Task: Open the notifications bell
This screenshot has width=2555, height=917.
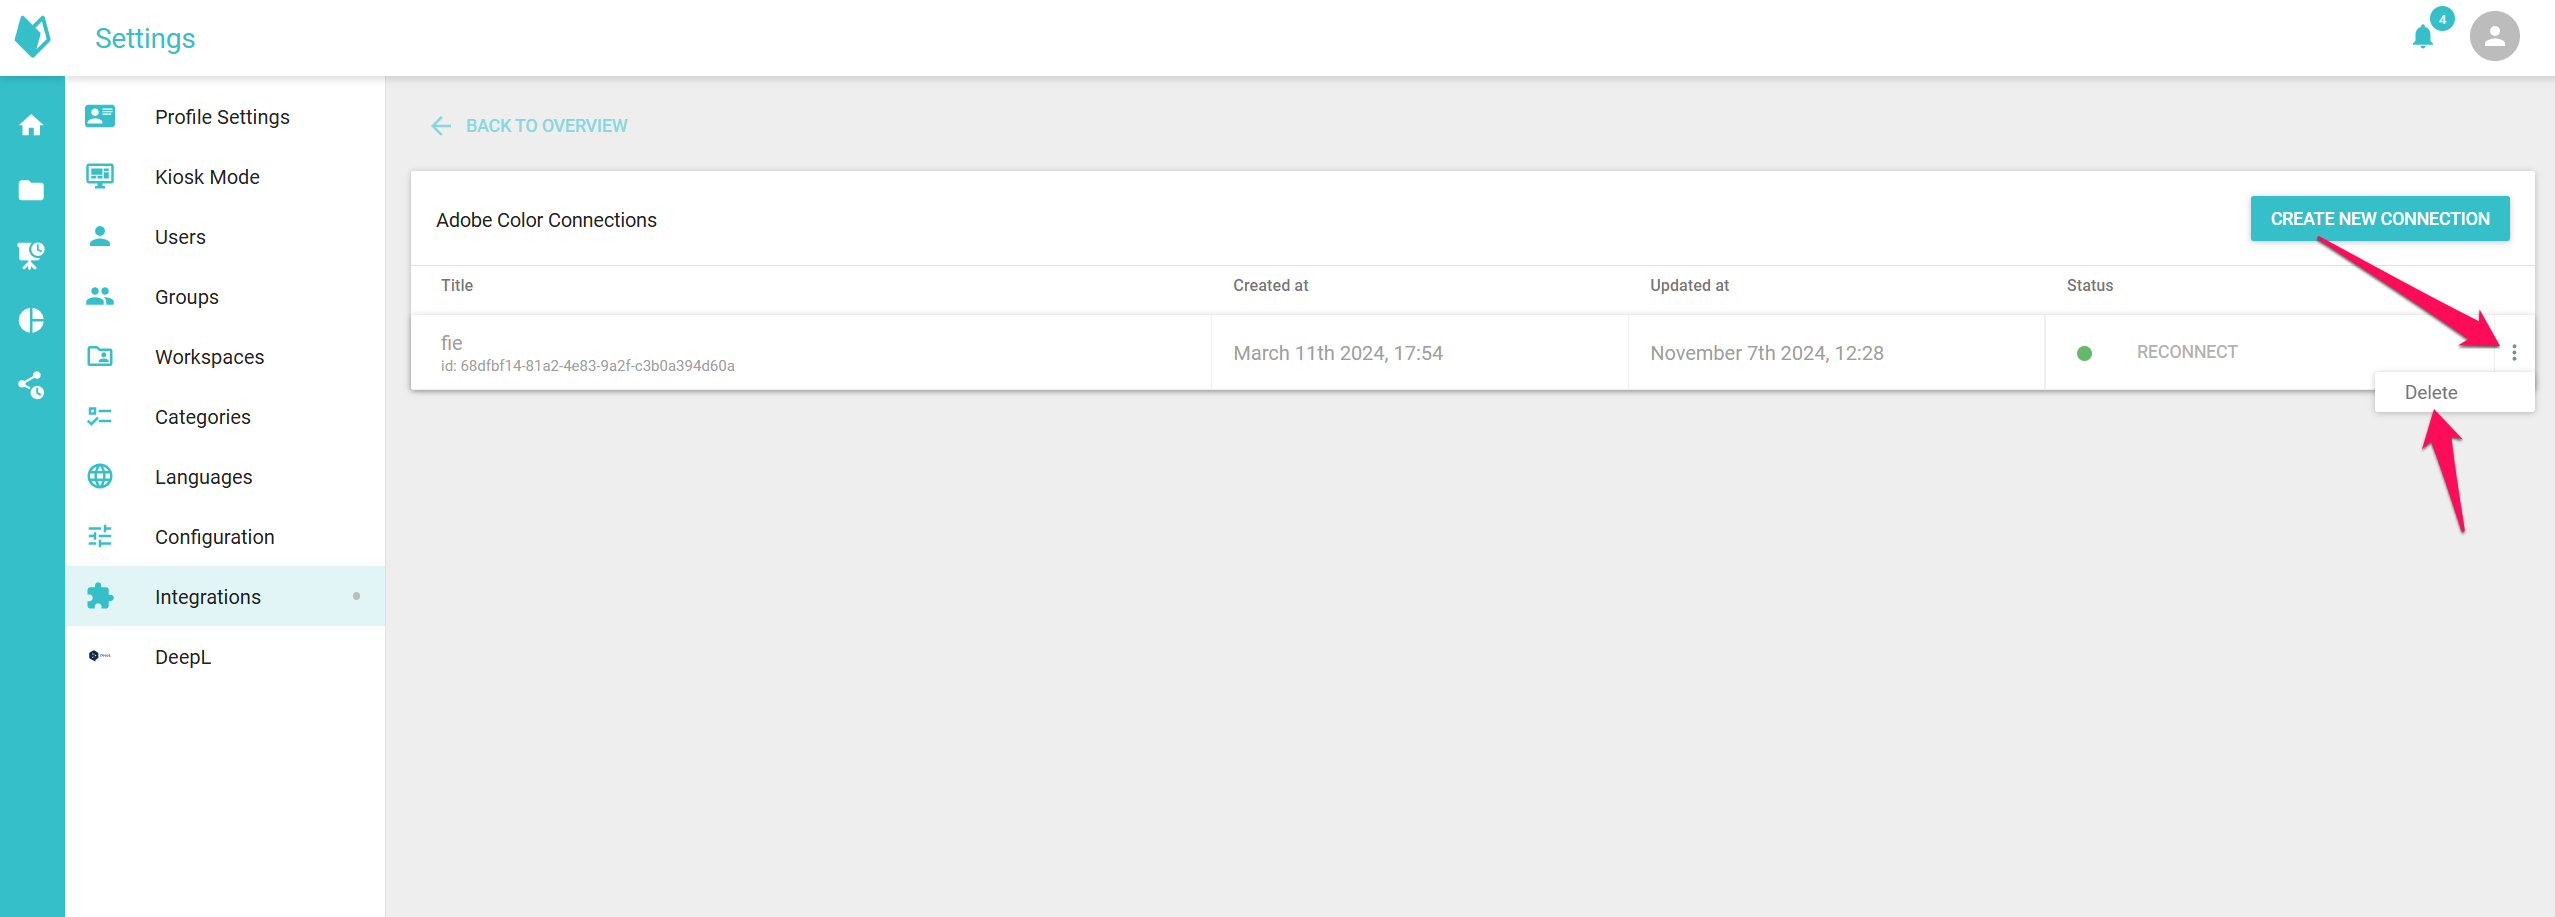Action: click(2422, 38)
